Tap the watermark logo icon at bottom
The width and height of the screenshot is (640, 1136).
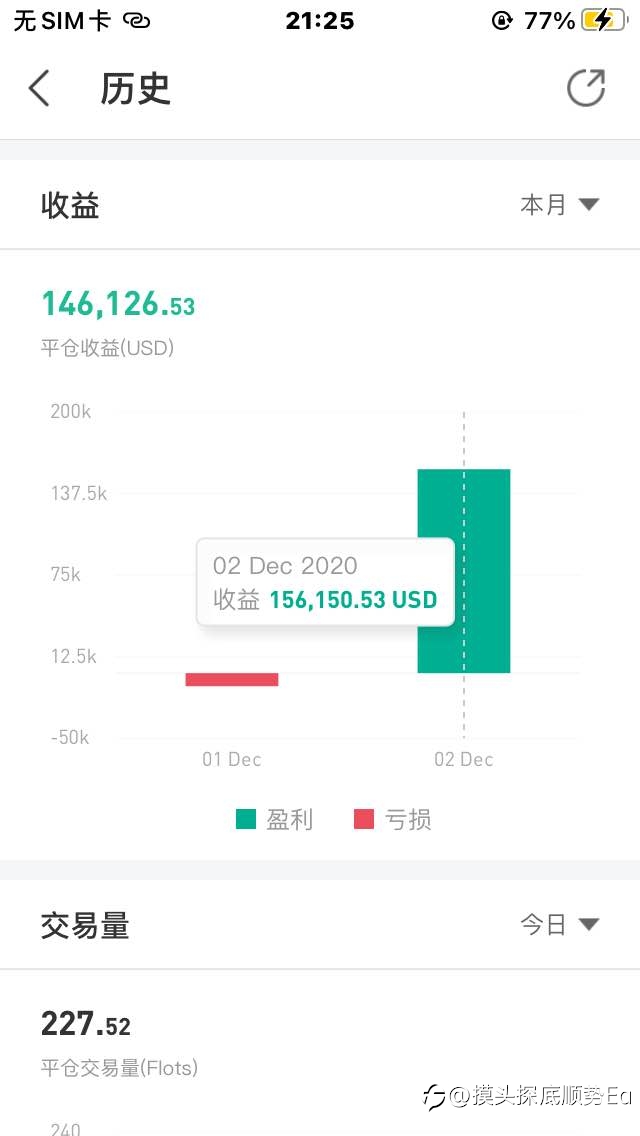pos(433,1097)
